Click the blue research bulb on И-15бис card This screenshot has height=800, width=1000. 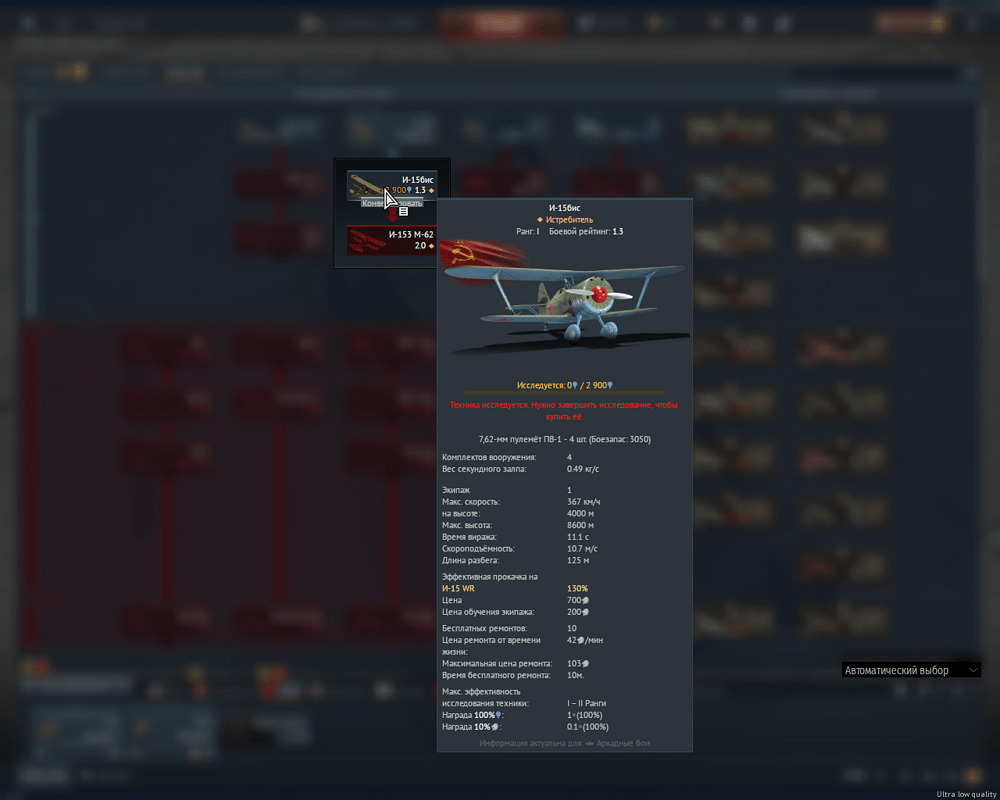click(x=410, y=190)
